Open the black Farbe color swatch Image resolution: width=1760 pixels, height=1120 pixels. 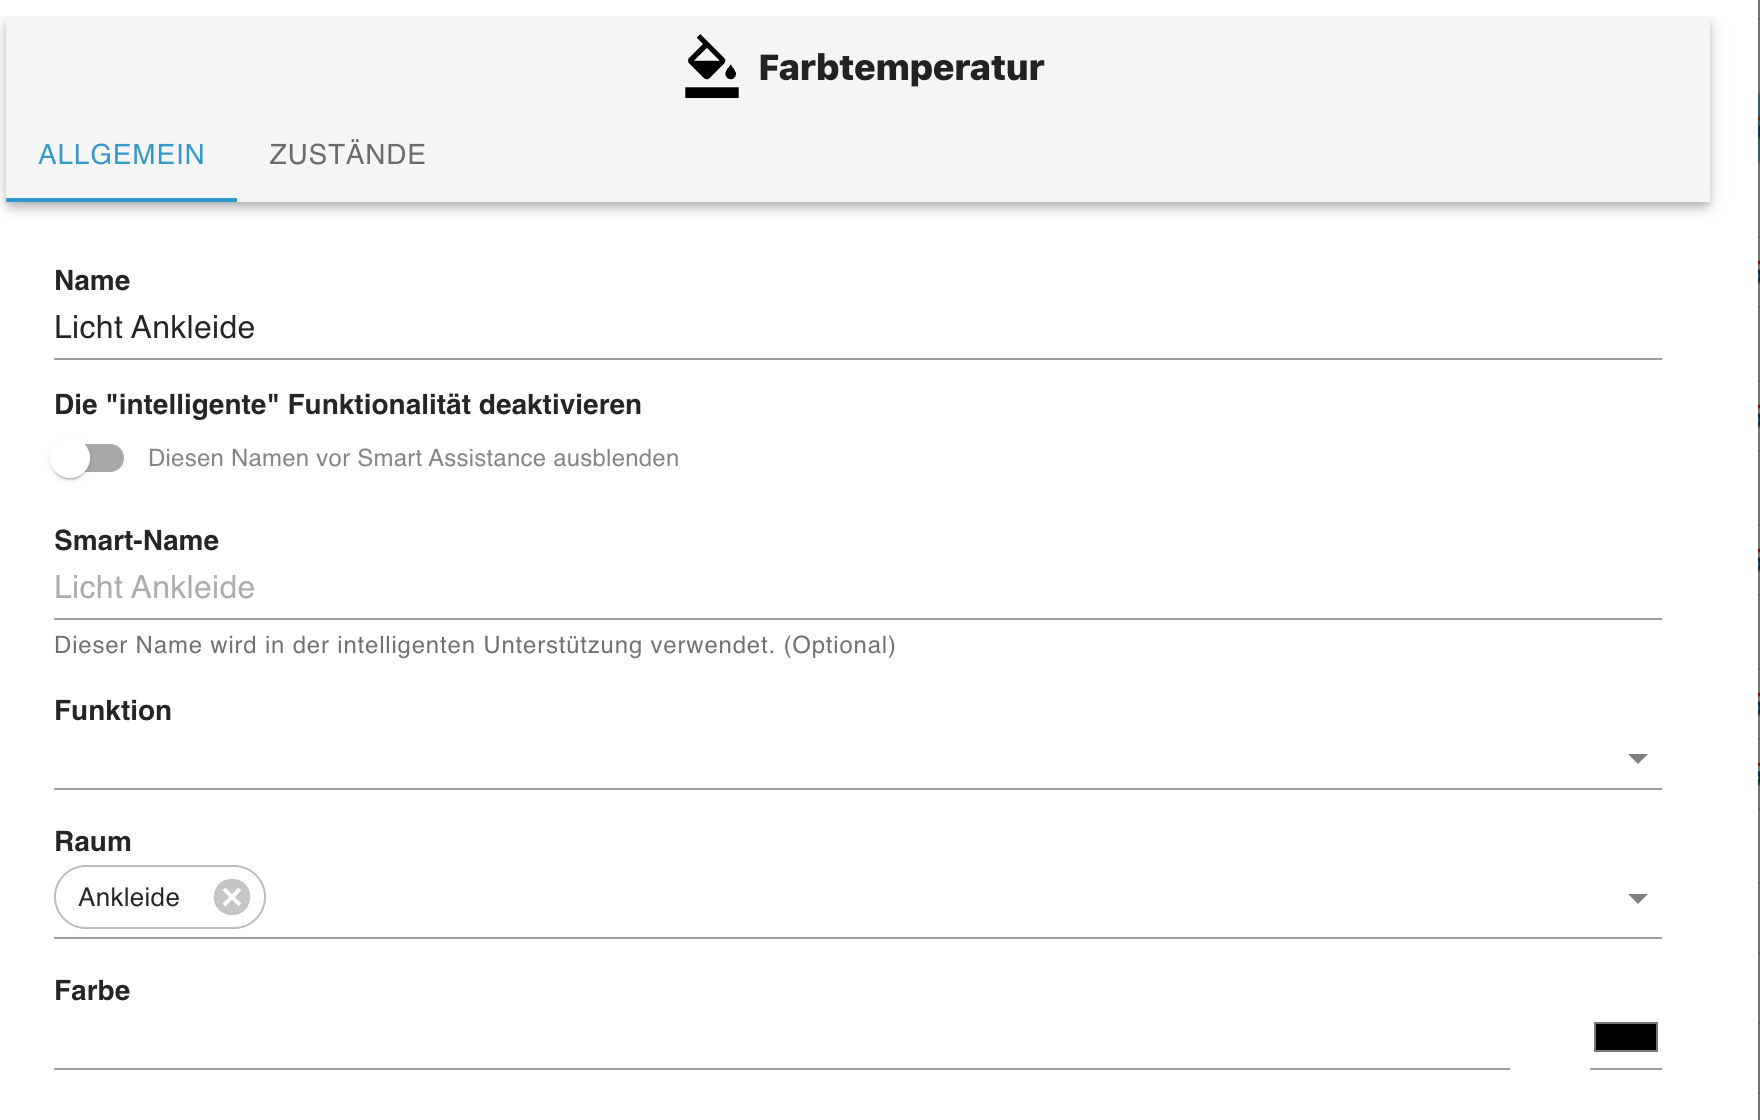click(1625, 1037)
